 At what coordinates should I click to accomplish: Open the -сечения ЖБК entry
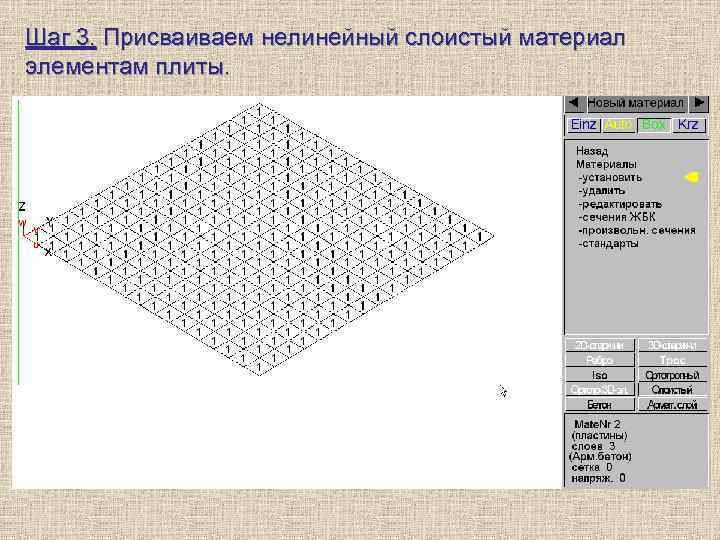coord(617,217)
